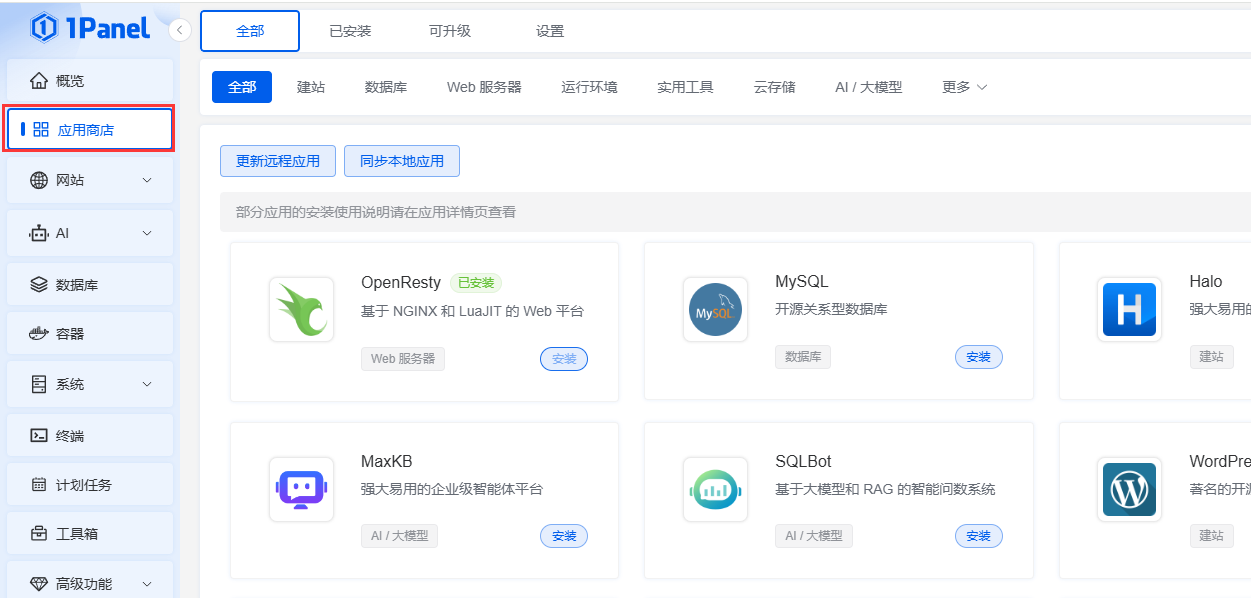This screenshot has width=1251, height=598.
Task: Click the globe icon beside 网站
Action: click(39, 180)
